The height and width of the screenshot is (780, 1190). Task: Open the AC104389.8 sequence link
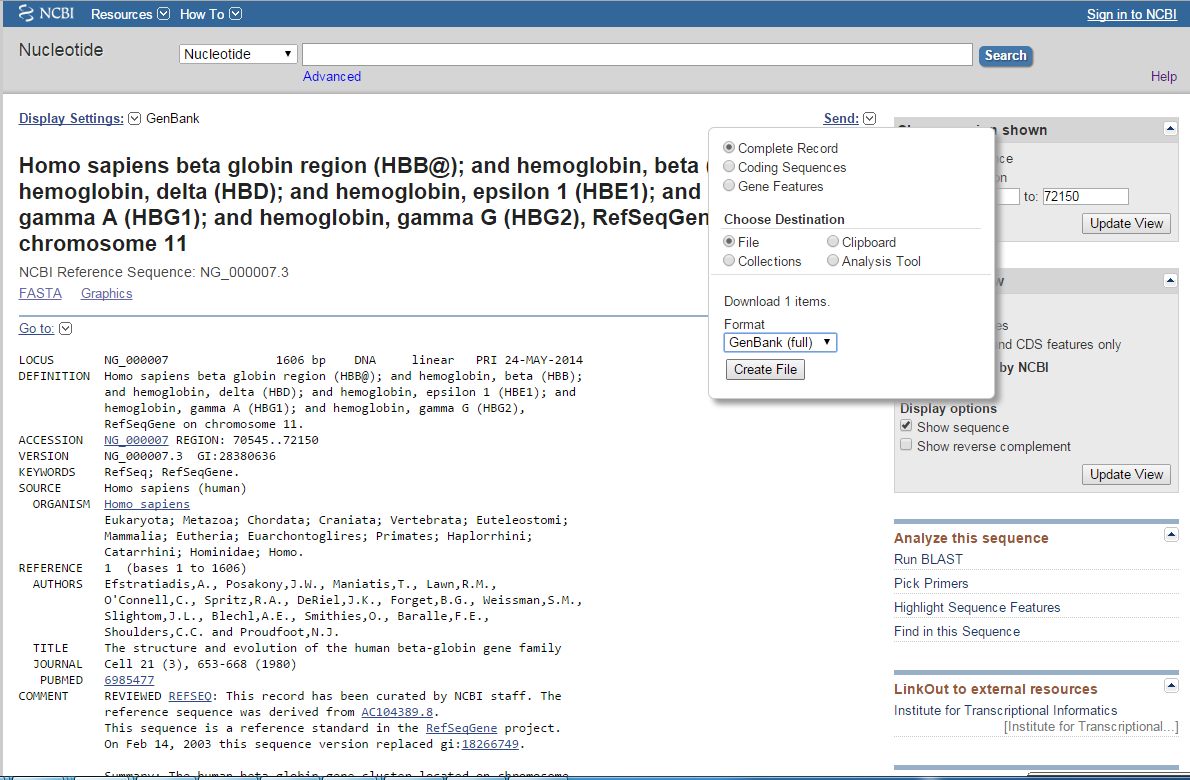(x=397, y=712)
